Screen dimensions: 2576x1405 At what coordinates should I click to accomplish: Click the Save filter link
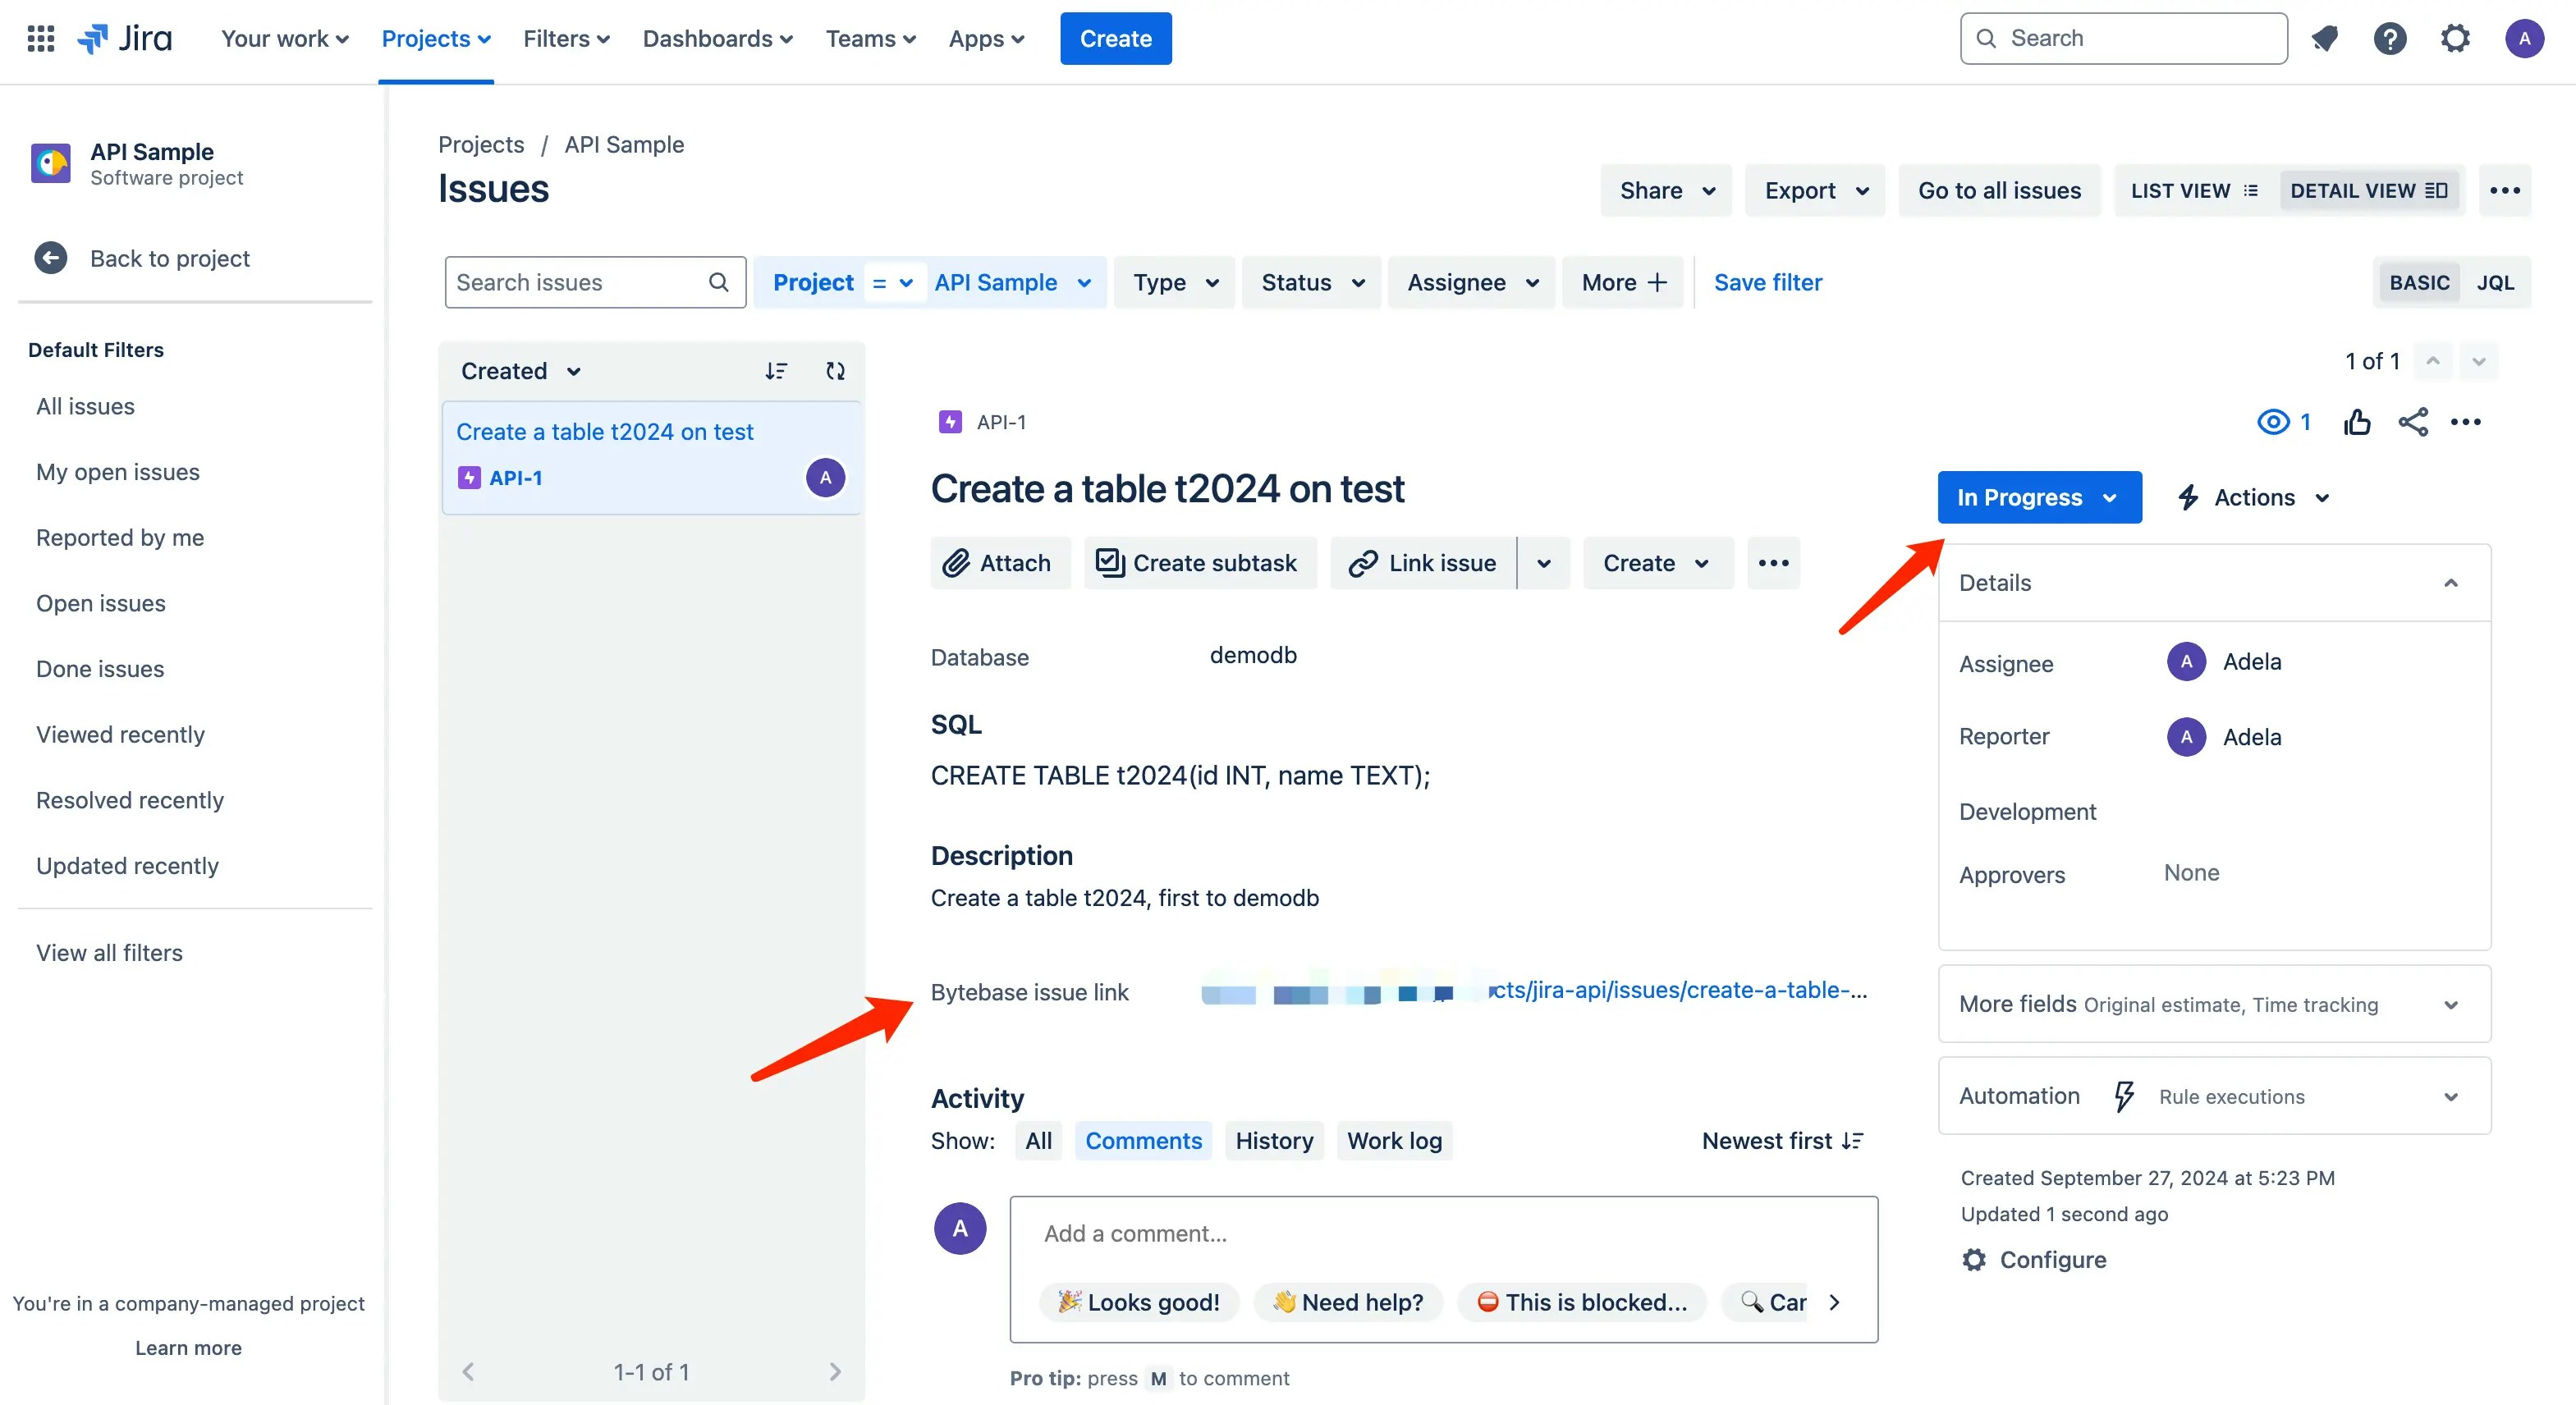(1767, 281)
